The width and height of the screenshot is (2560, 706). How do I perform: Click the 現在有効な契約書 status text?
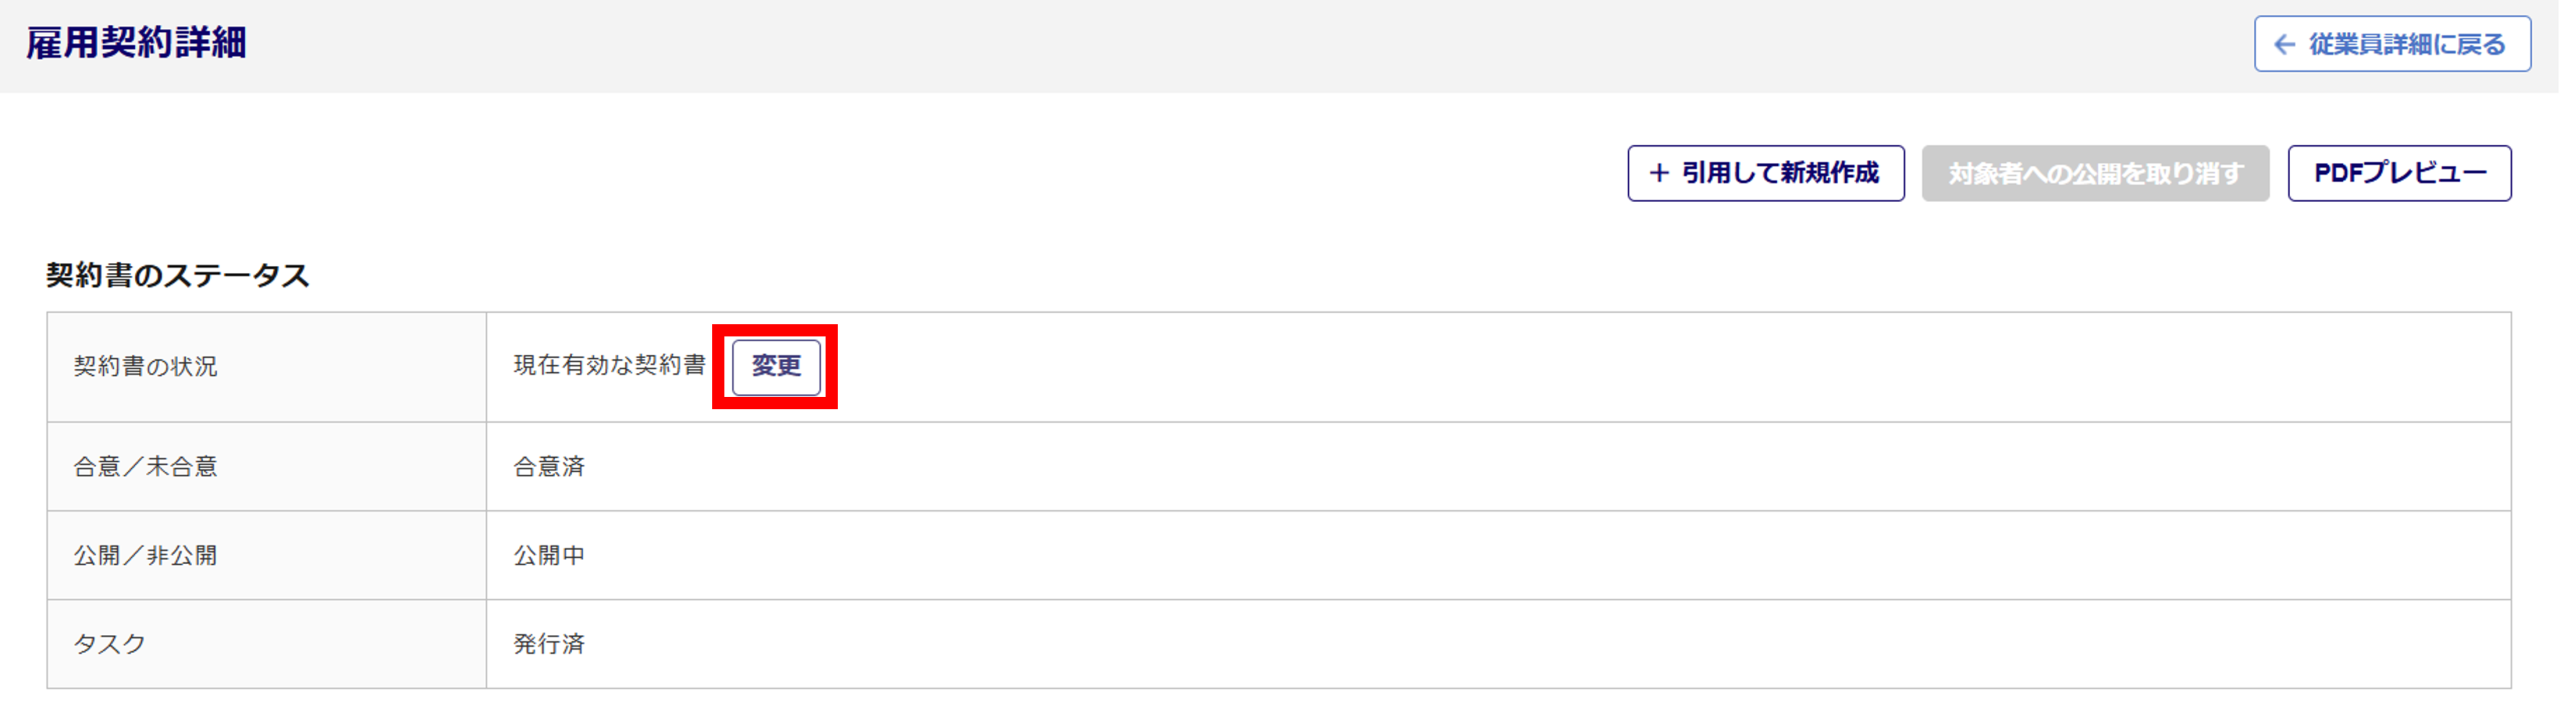pos(610,366)
